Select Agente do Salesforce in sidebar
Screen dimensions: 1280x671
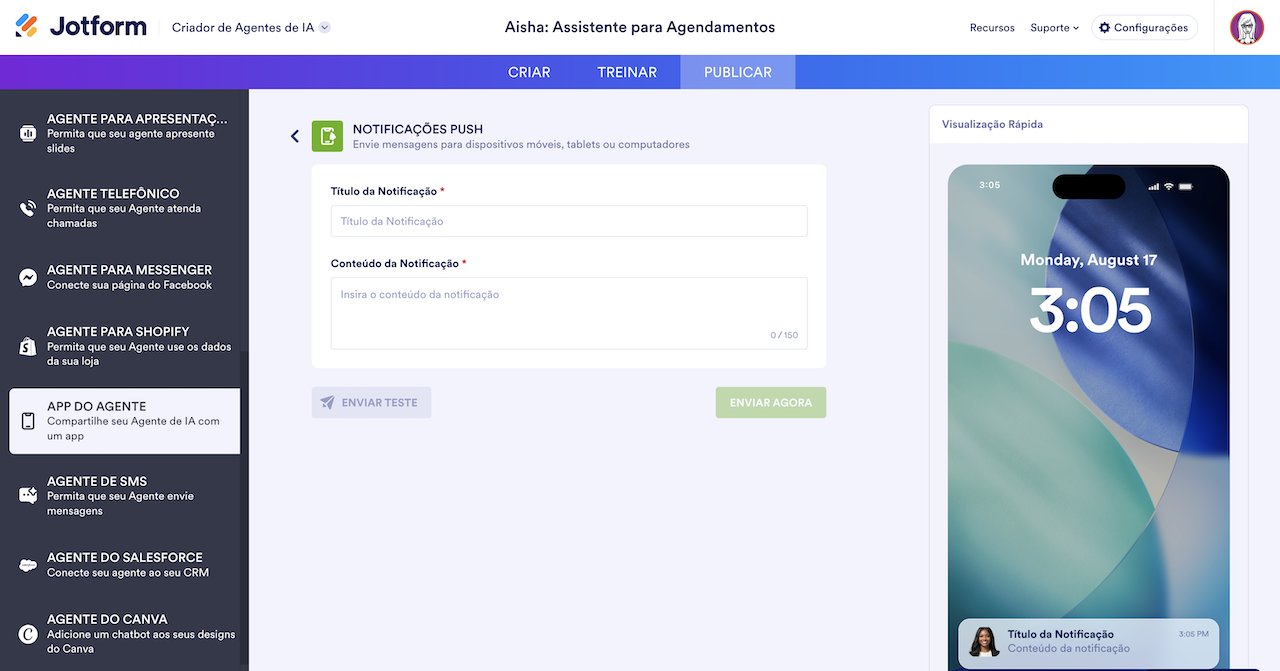pyautogui.click(x=124, y=565)
